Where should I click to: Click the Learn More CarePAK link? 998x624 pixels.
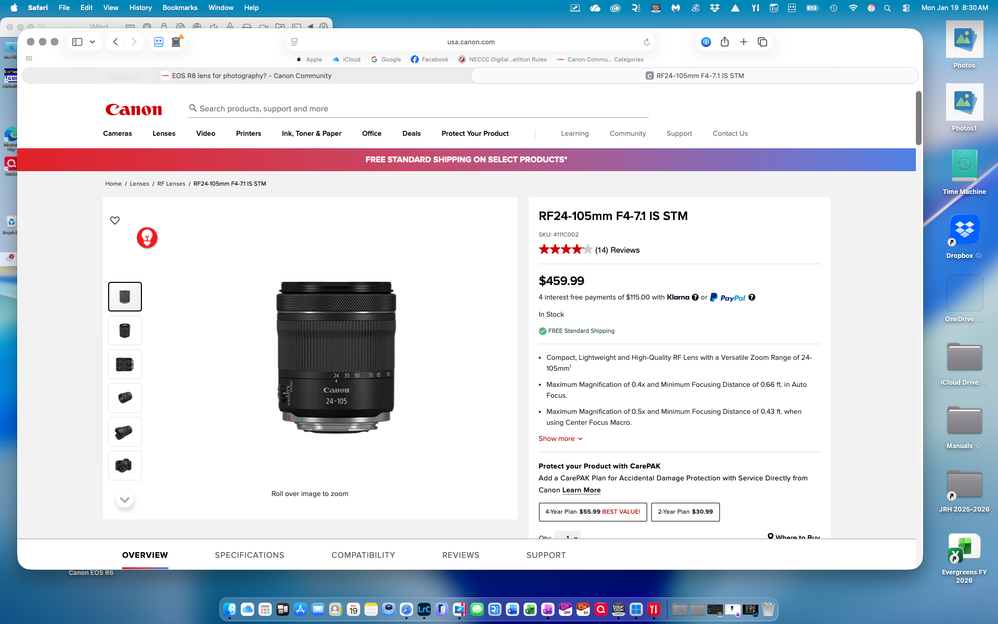[581, 490]
